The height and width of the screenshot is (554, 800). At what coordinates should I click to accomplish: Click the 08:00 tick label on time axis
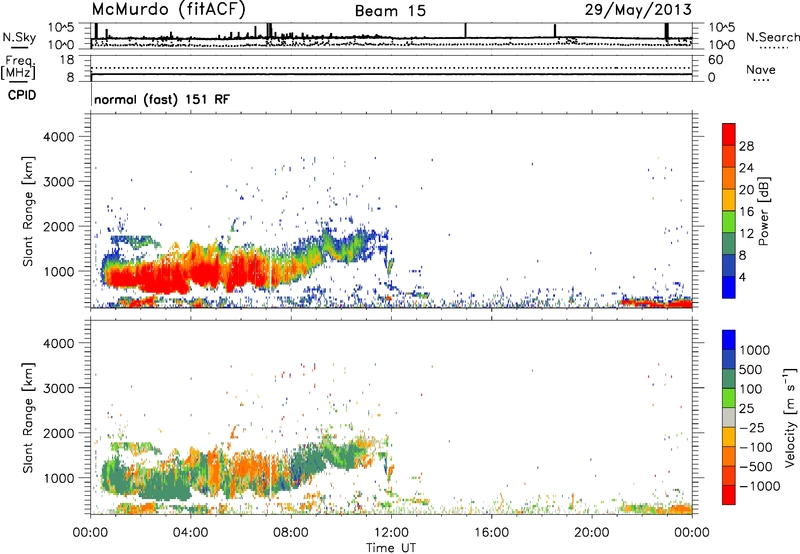coord(291,533)
